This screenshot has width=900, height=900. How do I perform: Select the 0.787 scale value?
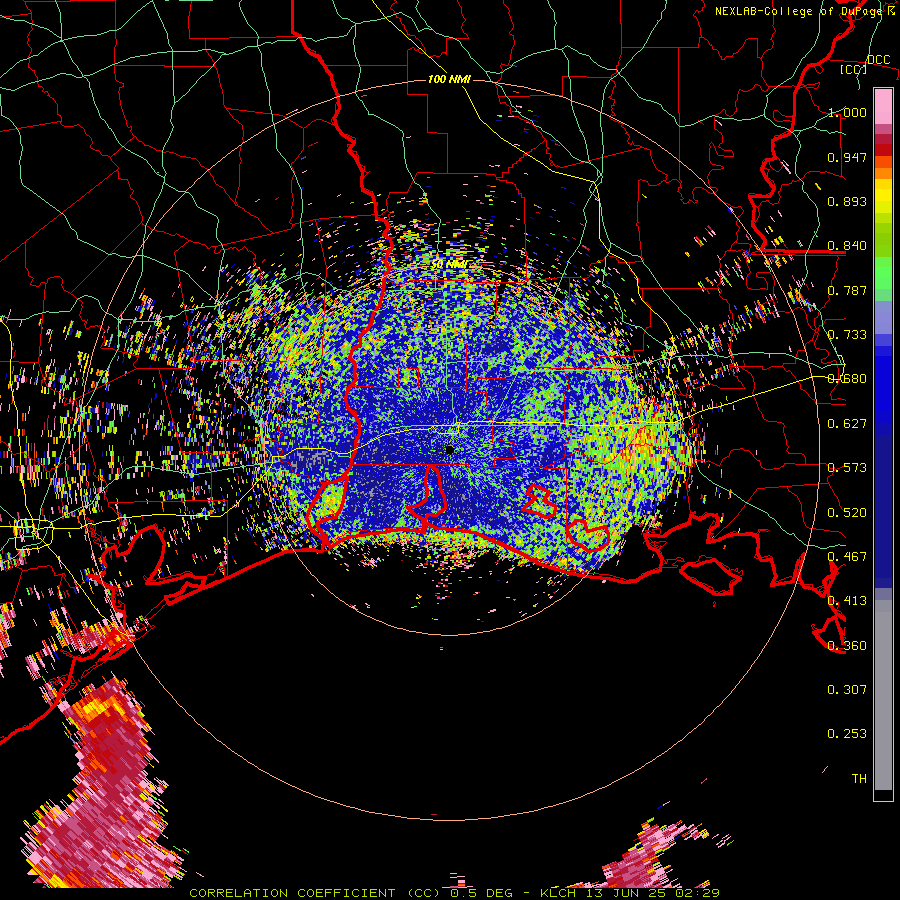coord(847,290)
